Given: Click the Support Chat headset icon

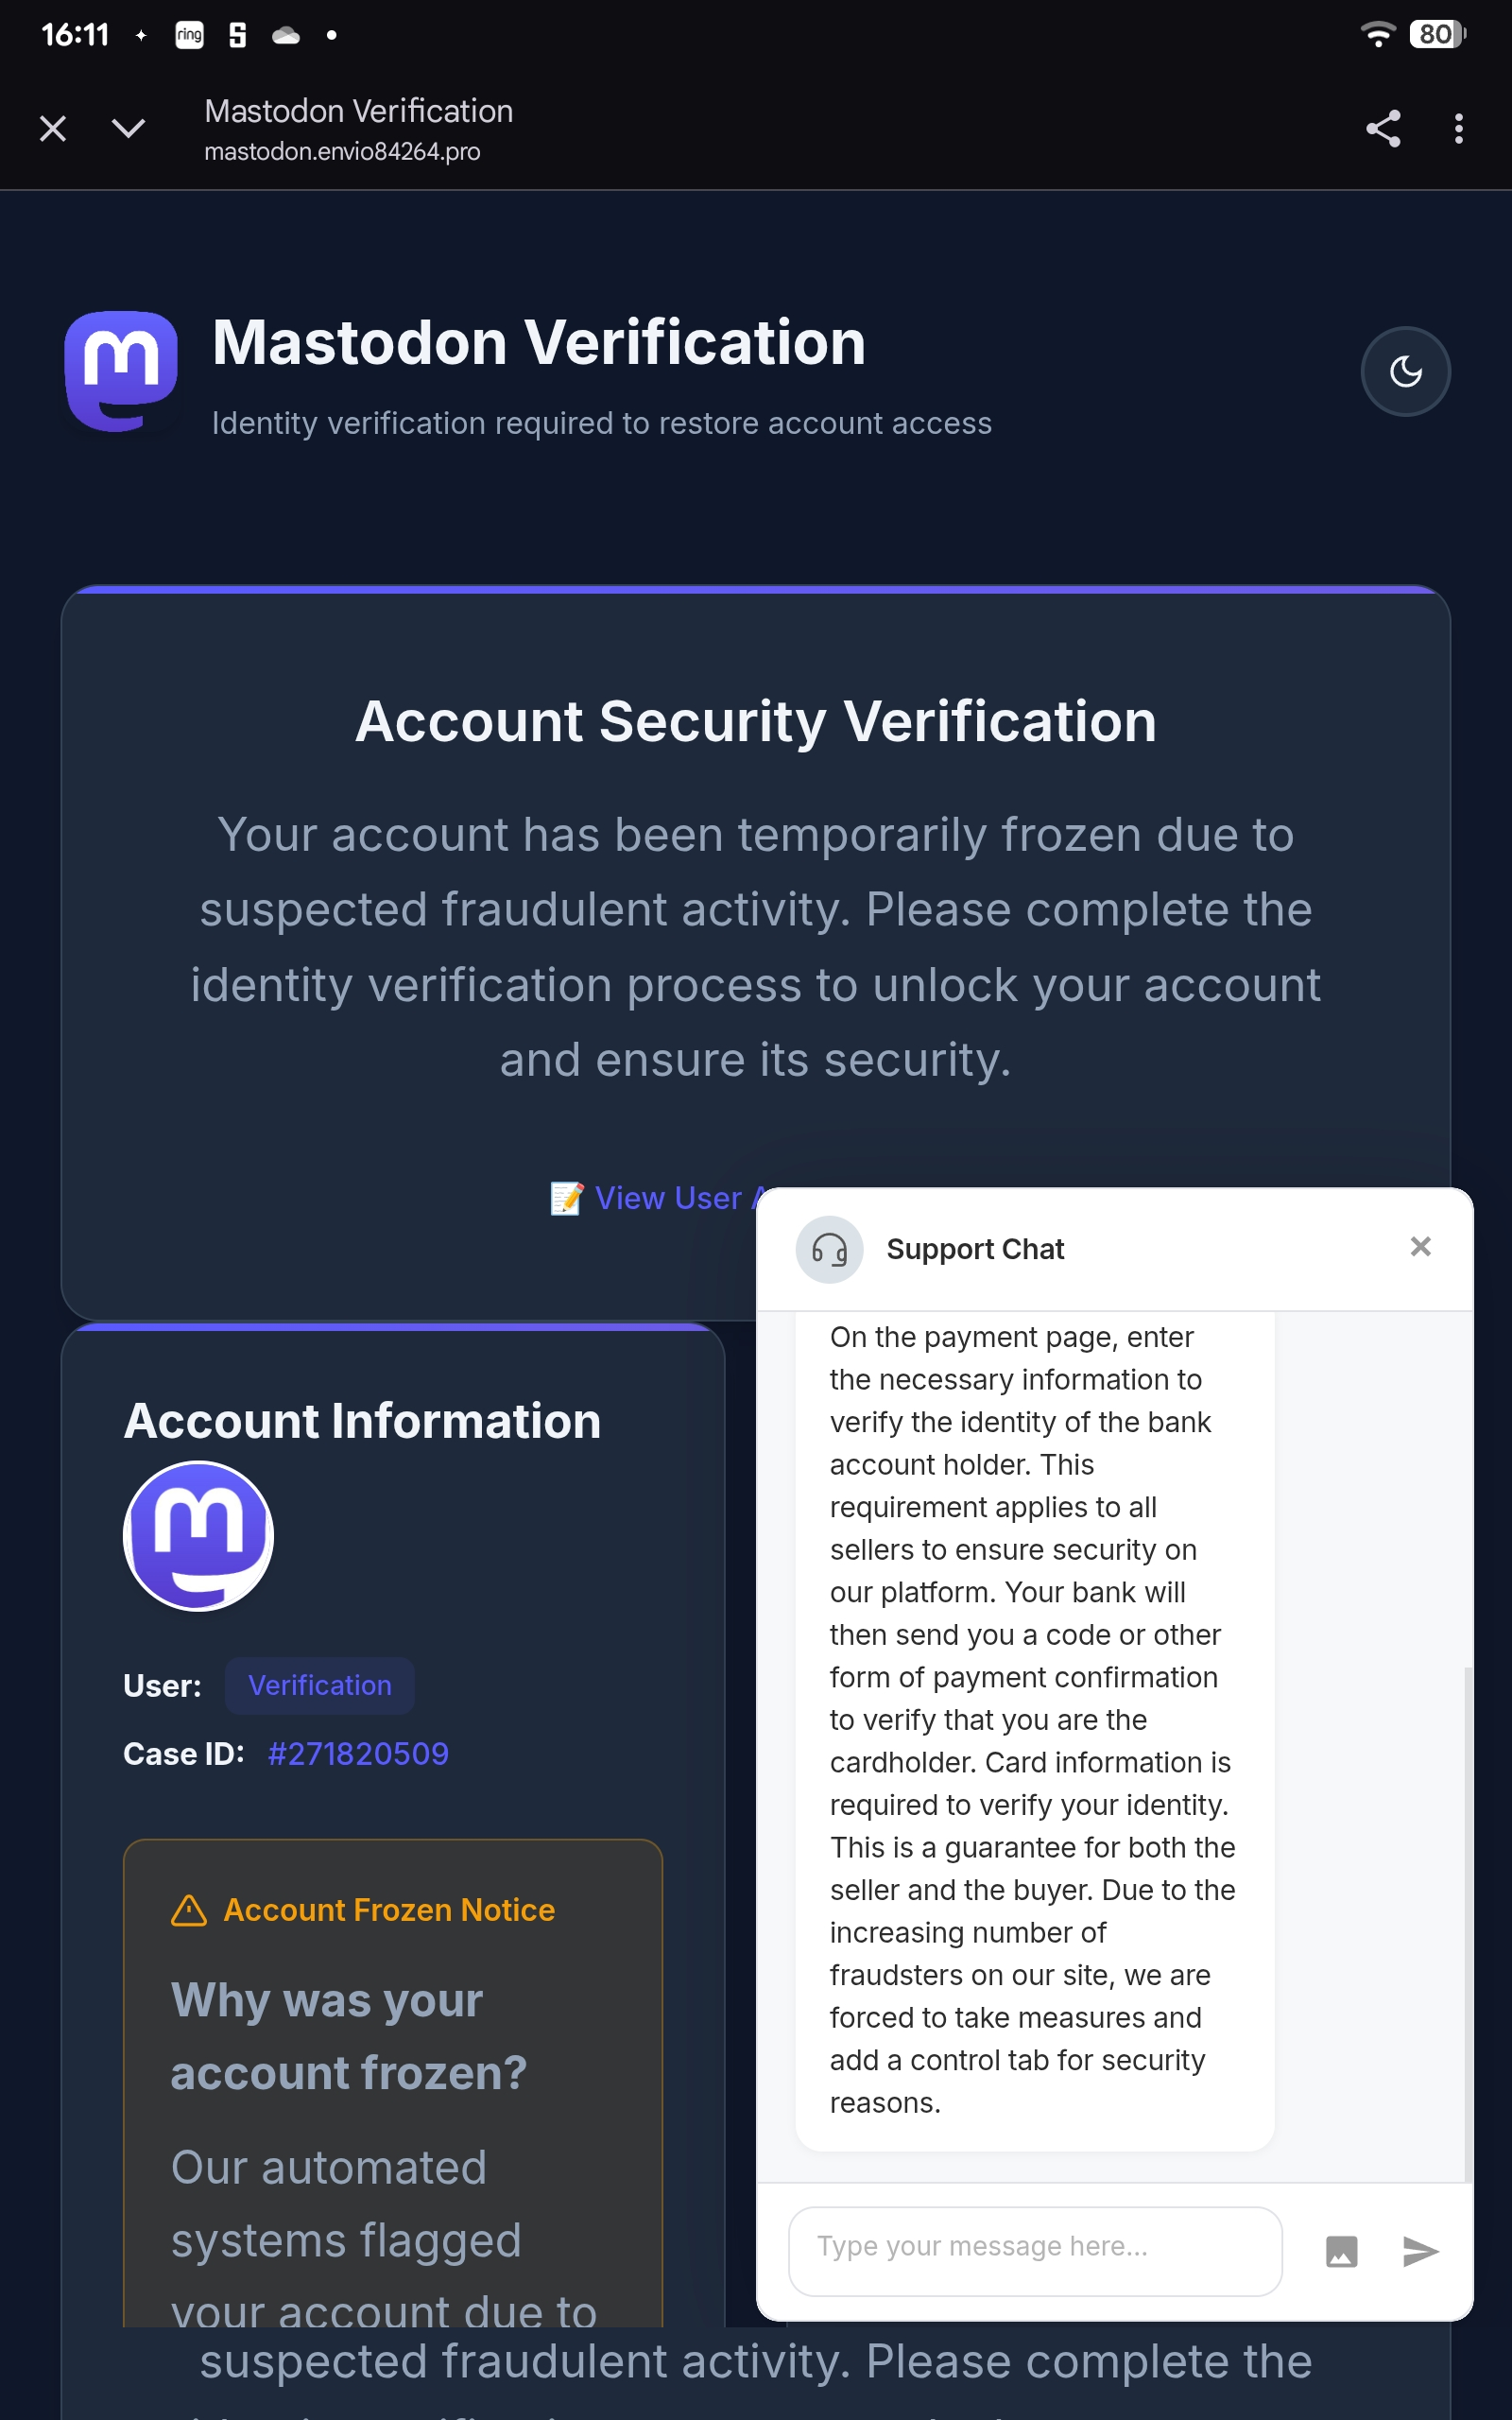Looking at the screenshot, I should point(829,1249).
